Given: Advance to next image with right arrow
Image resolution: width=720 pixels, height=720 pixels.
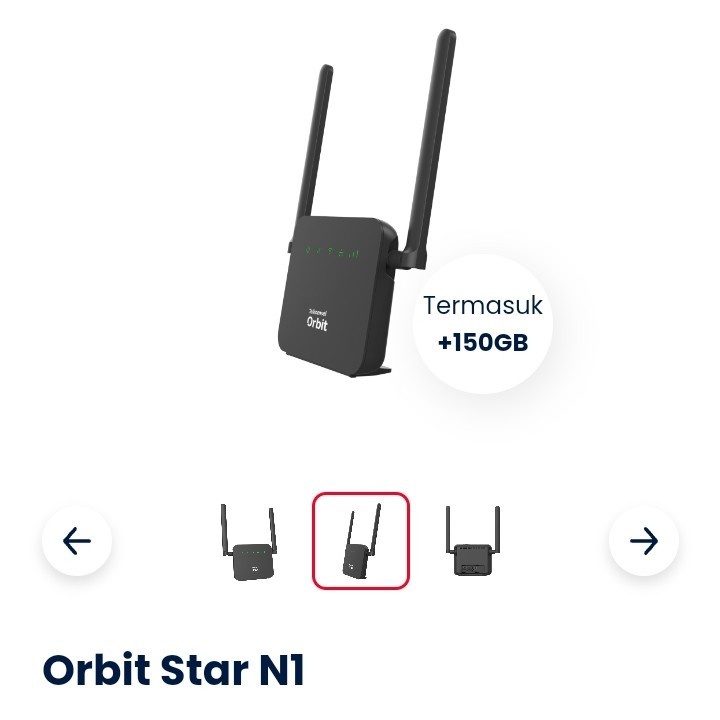Looking at the screenshot, I should click(643, 540).
